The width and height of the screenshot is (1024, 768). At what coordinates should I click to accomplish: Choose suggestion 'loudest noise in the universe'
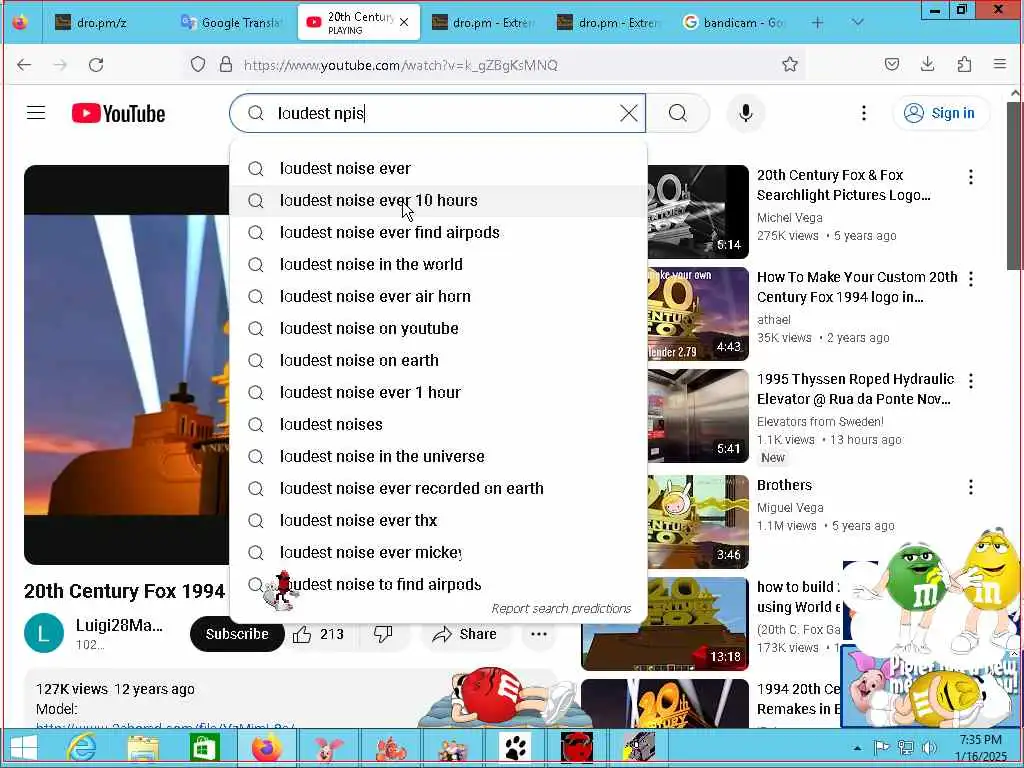tap(438, 456)
